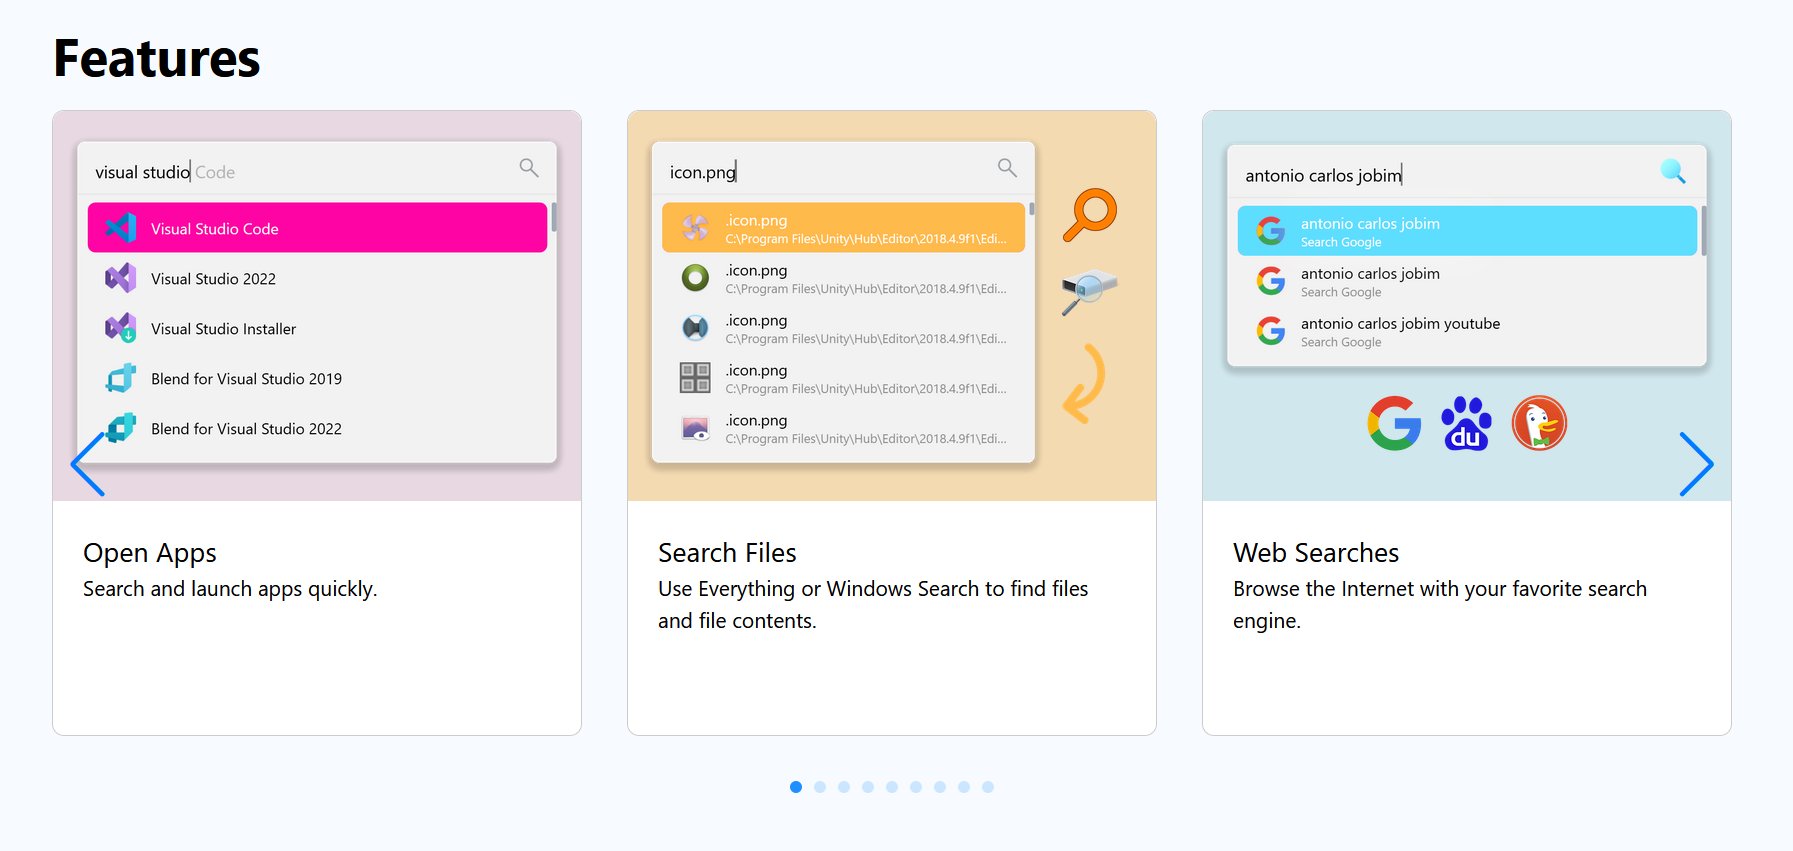Click magnifier icon in visual studio search box

pyautogui.click(x=529, y=168)
